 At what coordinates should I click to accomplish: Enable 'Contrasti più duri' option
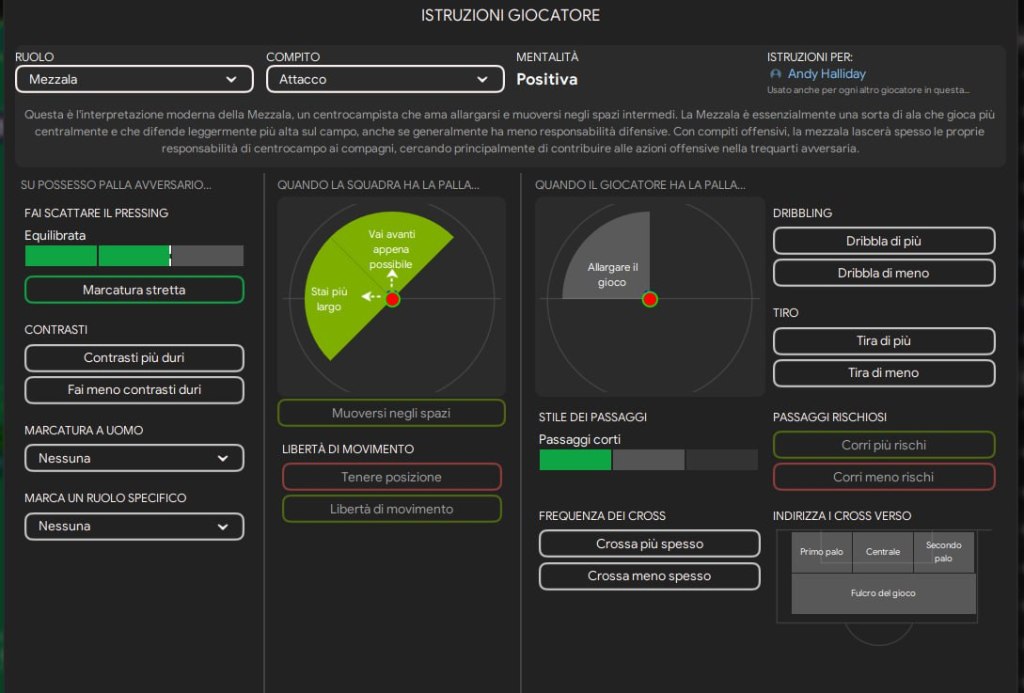[x=134, y=358]
